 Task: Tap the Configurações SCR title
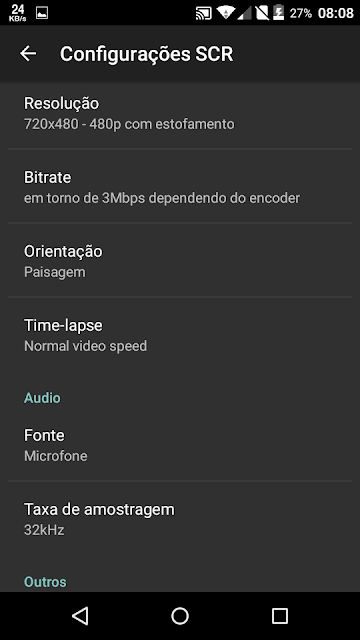tap(147, 54)
